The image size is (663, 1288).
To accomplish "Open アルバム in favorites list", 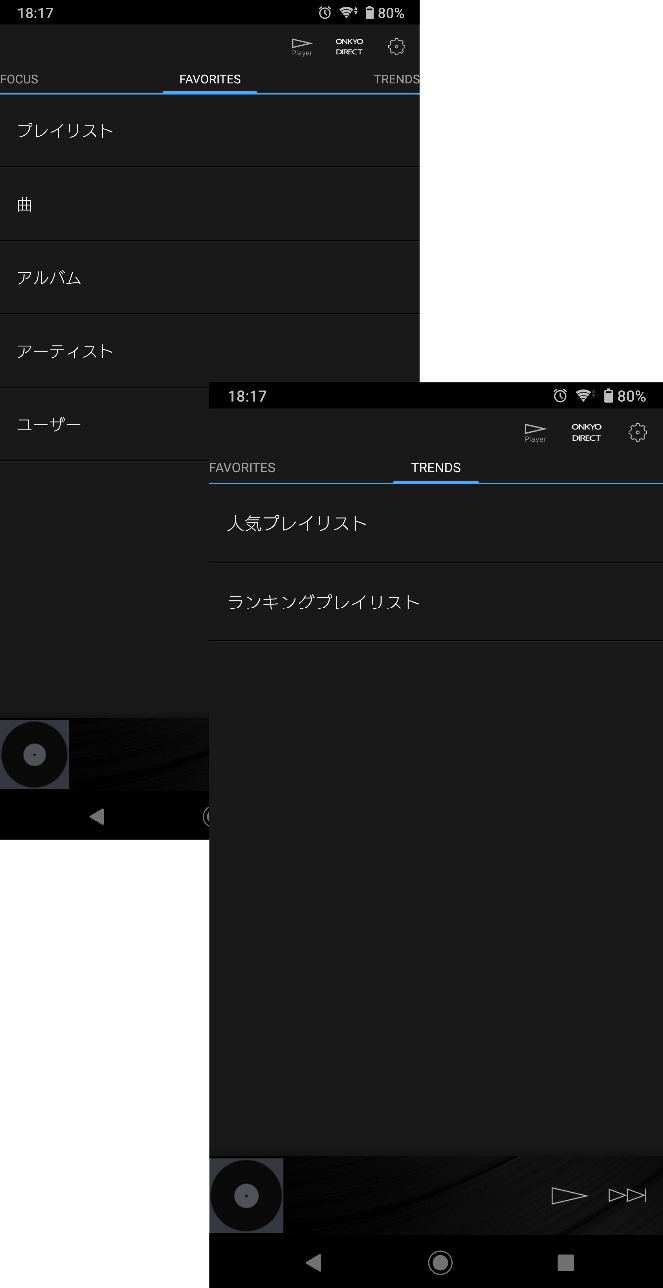I will tap(209, 277).
